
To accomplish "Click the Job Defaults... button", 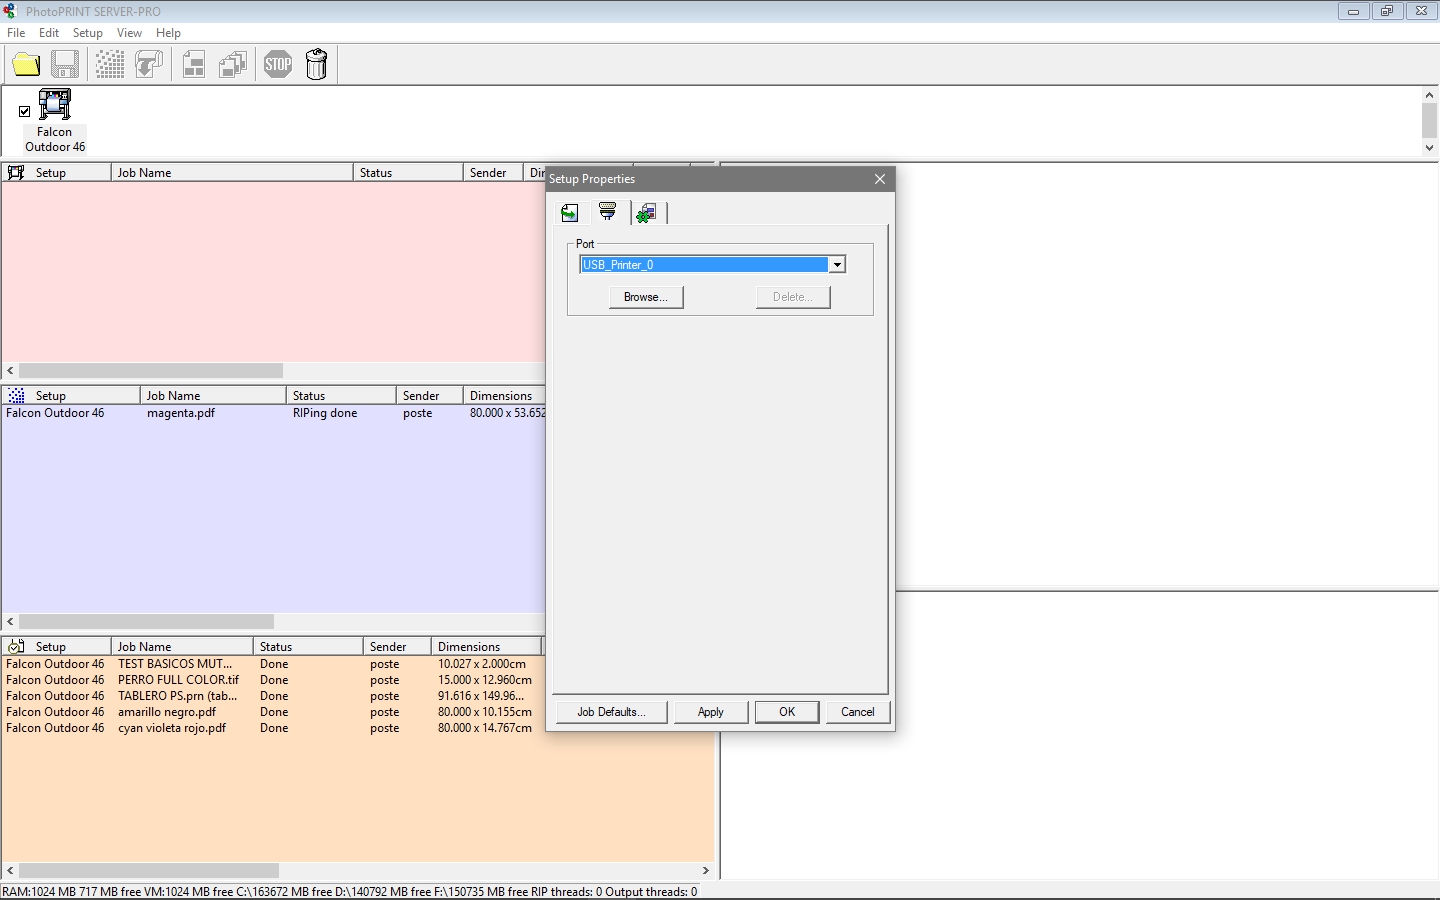I will pos(610,712).
